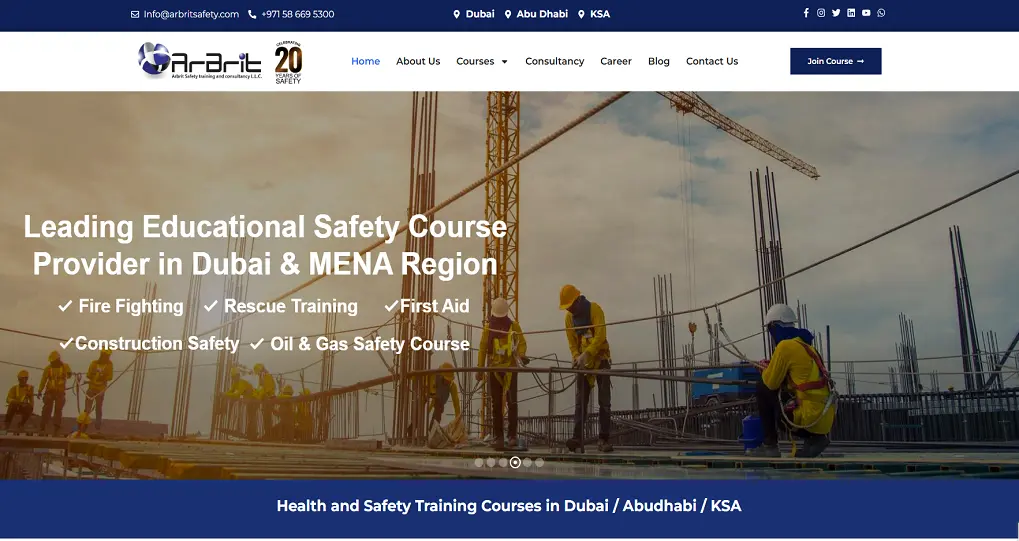Open the Consultancy menu item
Image resolution: width=1019 pixels, height=541 pixels.
pyautogui.click(x=554, y=61)
